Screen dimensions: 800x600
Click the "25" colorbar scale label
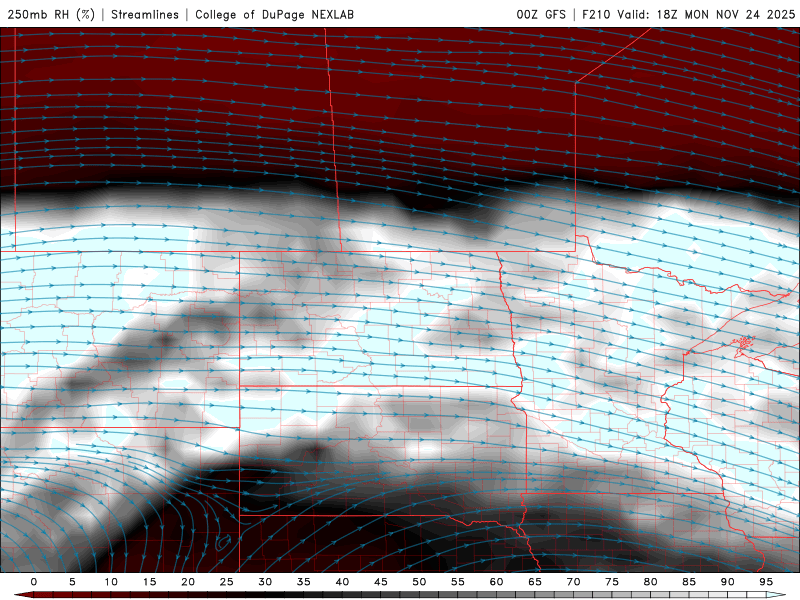tap(227, 582)
